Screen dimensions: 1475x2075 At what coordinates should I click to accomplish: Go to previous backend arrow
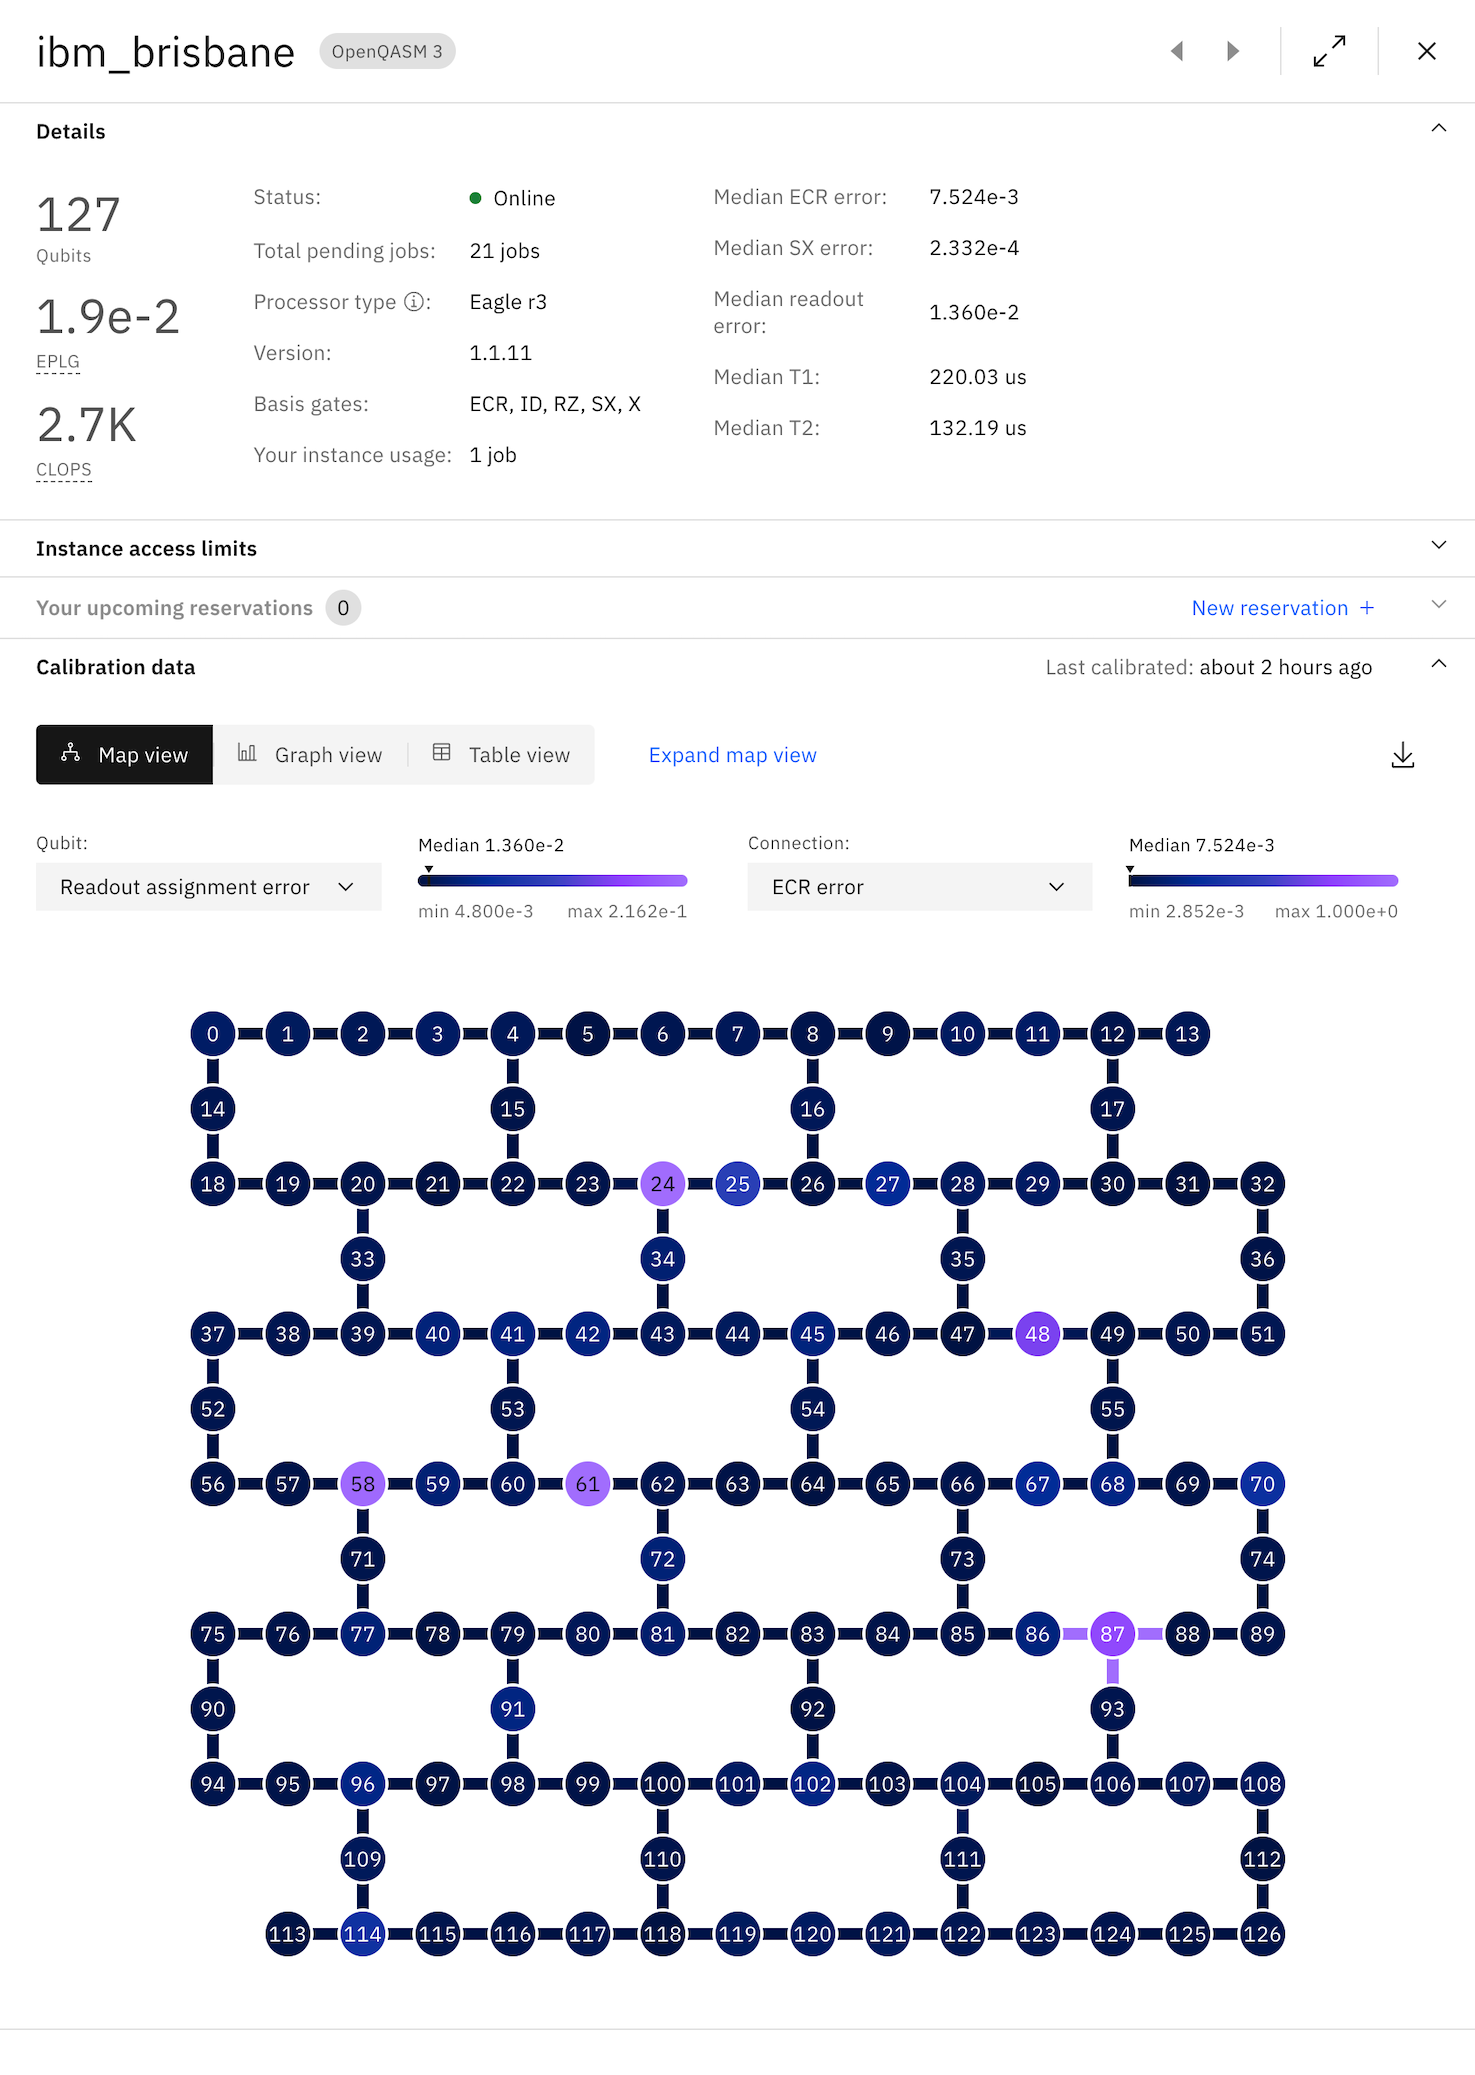coord(1177,51)
